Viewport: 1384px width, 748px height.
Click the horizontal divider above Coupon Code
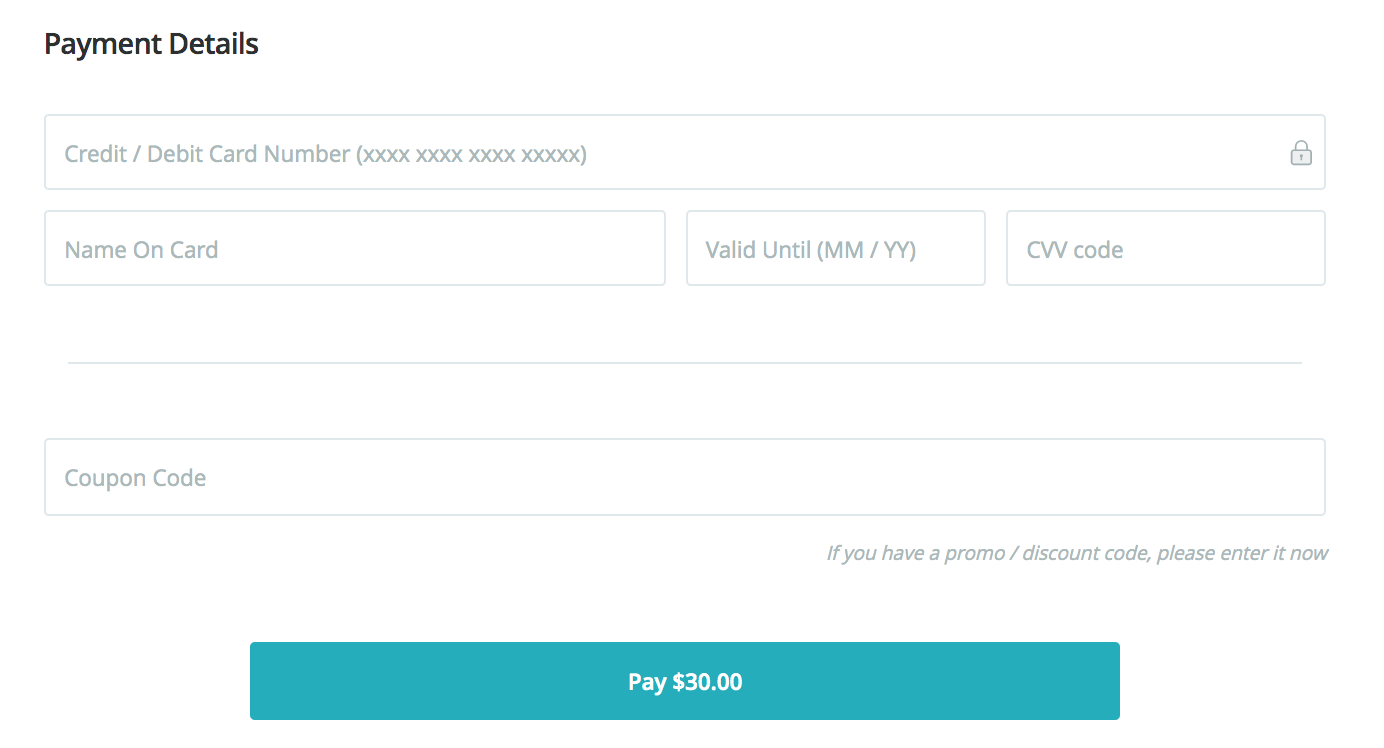pyautogui.click(x=684, y=362)
